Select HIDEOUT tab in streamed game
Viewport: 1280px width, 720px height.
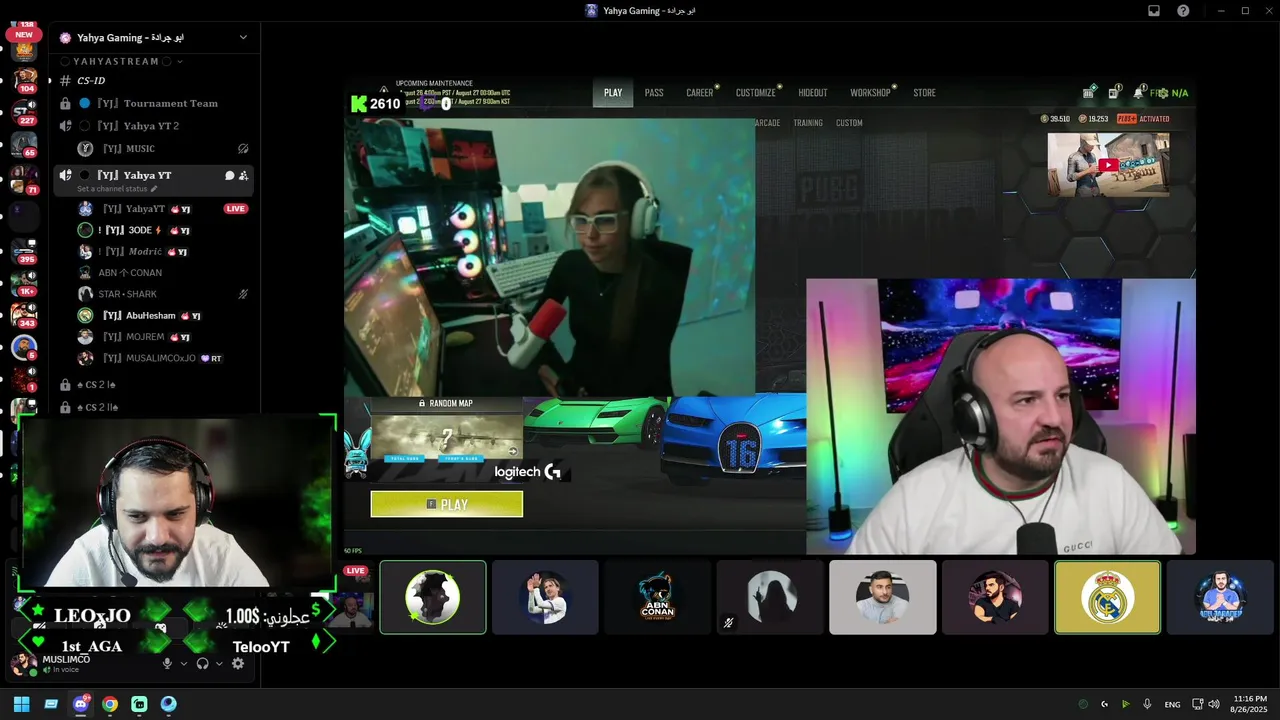[x=813, y=92]
